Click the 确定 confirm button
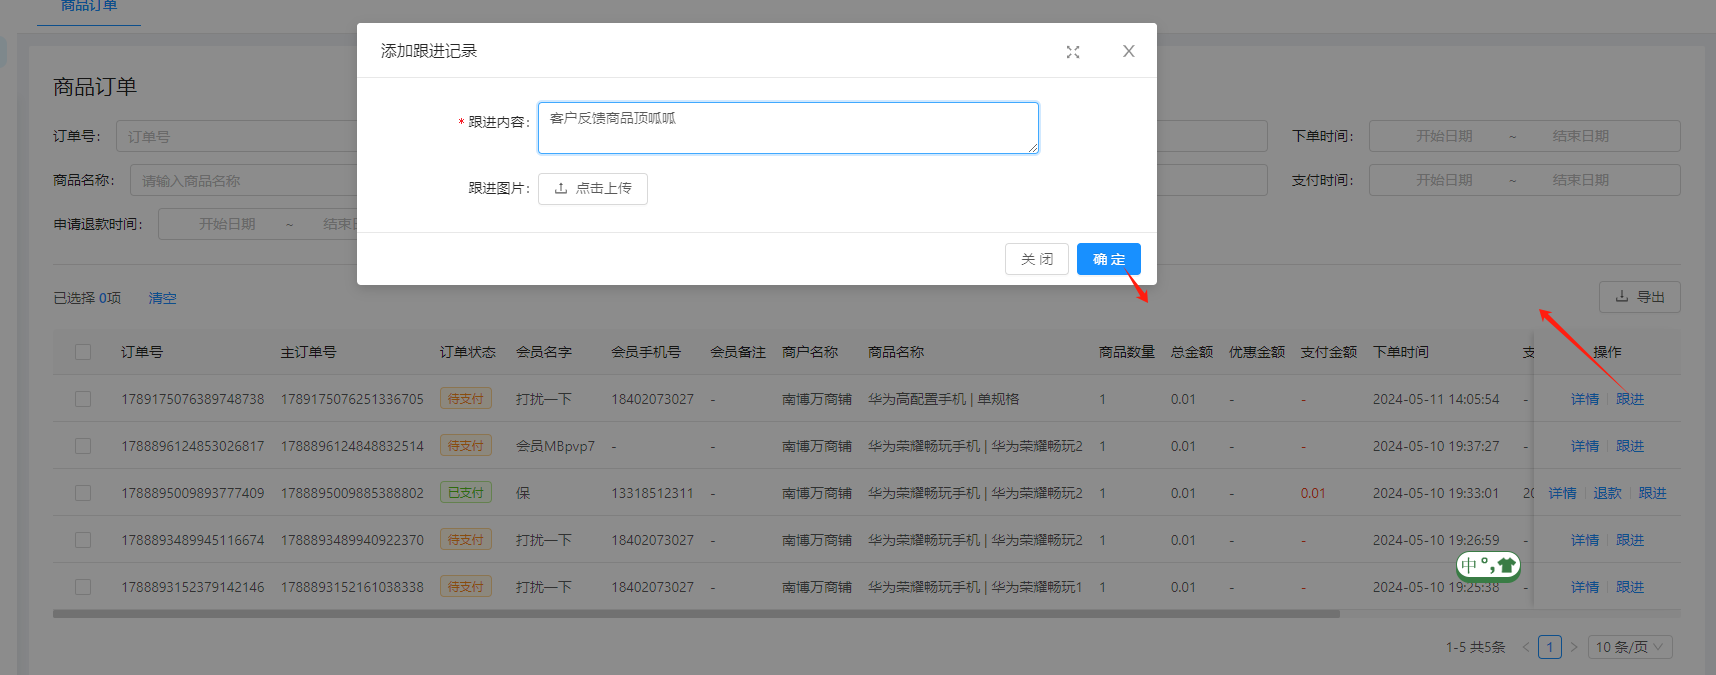The image size is (1716, 675). click(1109, 259)
